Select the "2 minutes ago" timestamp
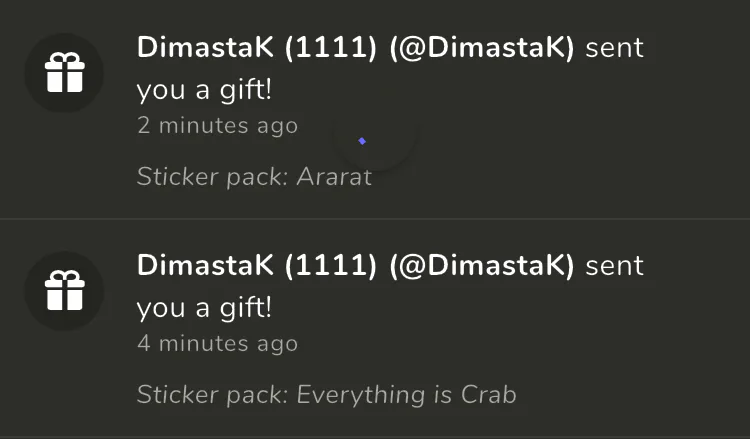This screenshot has width=750, height=439. [217, 125]
